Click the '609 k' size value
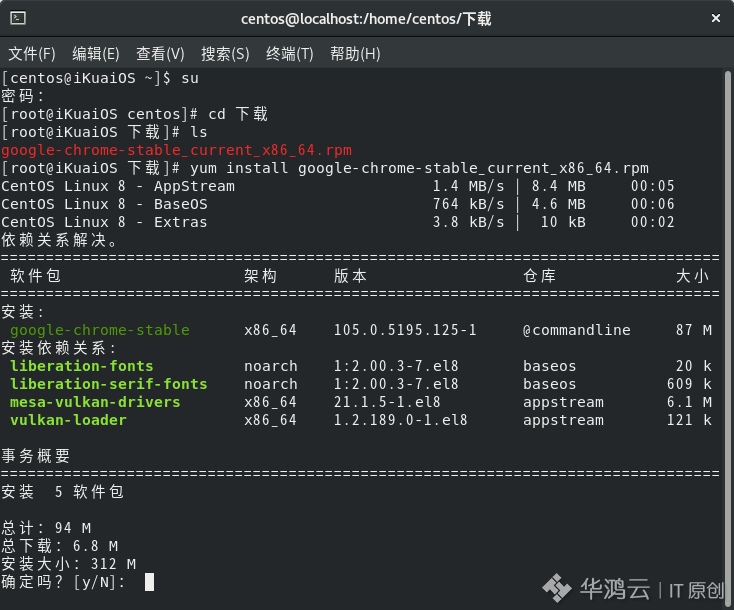Screen dimensions: 734x610 point(690,384)
